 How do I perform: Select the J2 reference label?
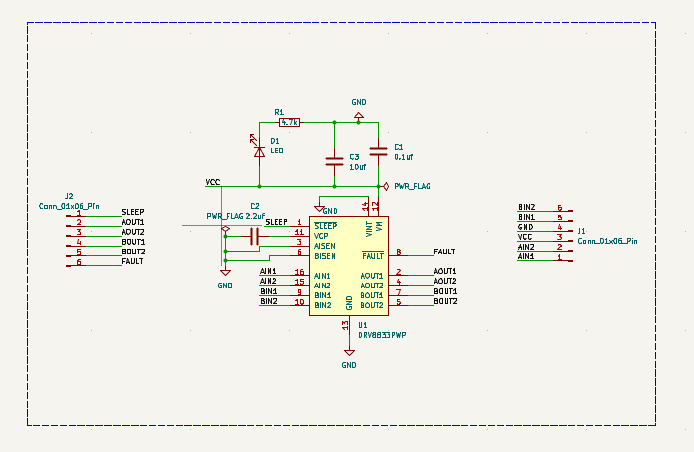click(x=69, y=196)
